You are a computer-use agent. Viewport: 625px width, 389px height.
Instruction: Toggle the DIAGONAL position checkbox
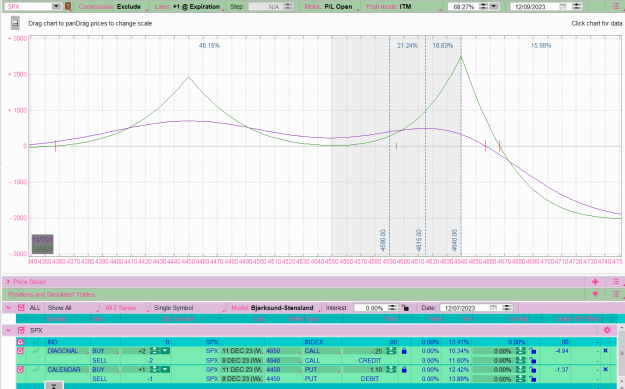[20, 351]
